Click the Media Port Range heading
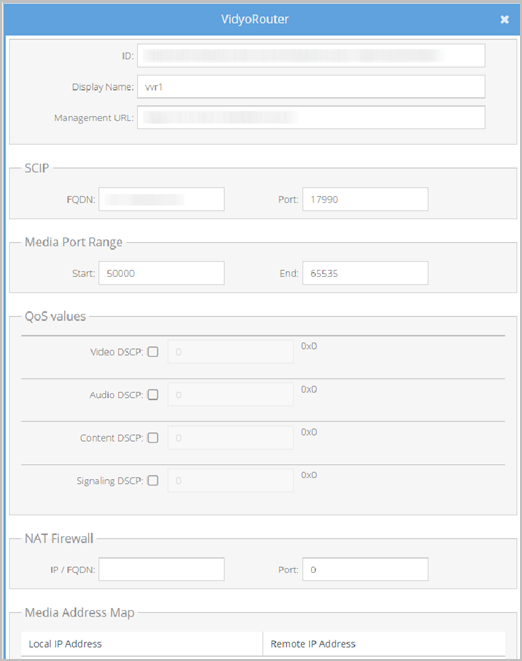This screenshot has height=661, width=522. [73, 242]
